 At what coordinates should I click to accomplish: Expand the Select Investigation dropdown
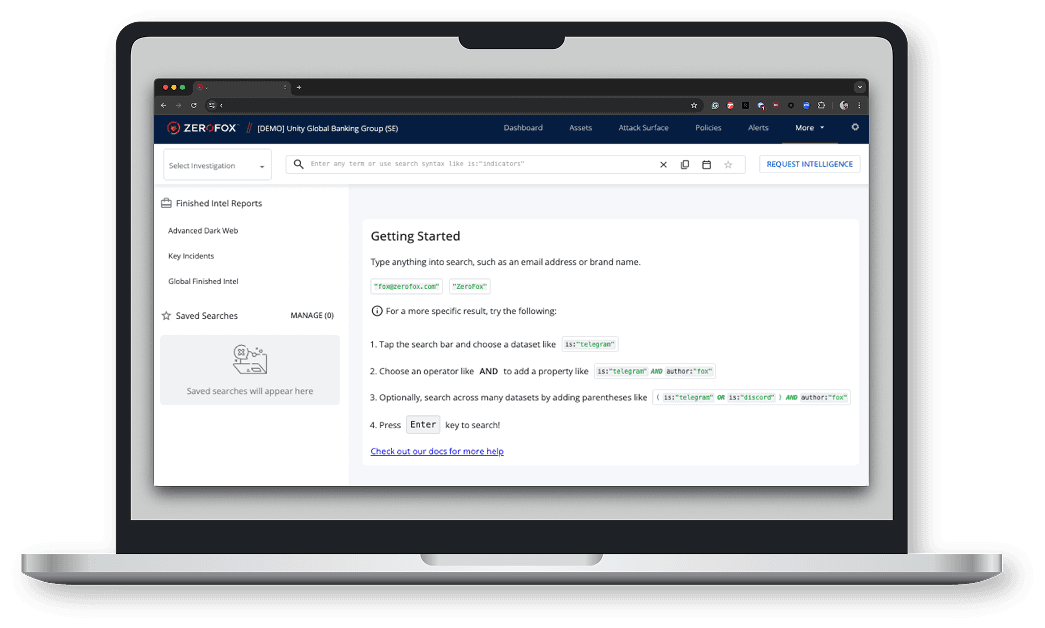pos(217,166)
